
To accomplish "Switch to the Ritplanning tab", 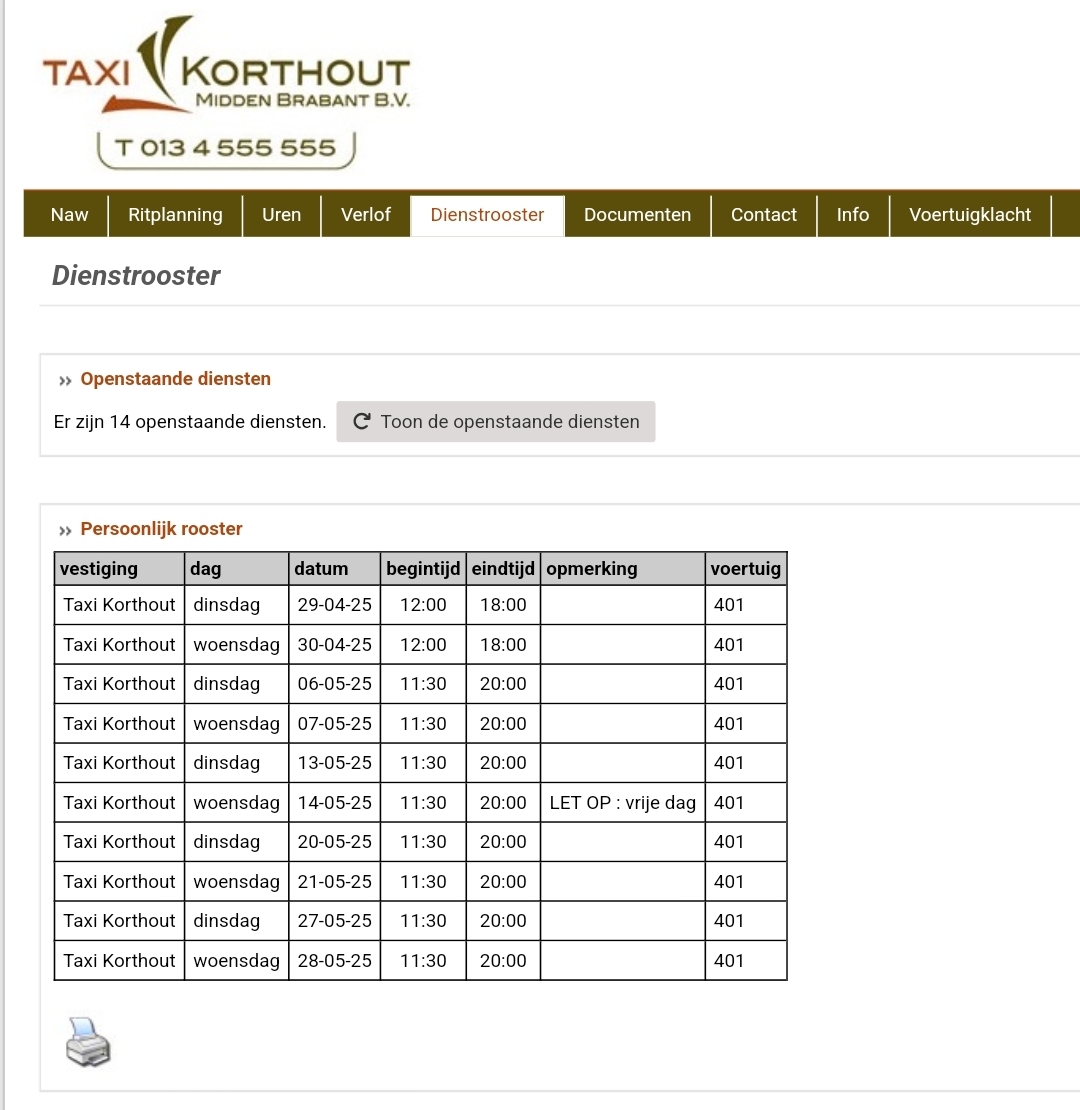I will click(175, 215).
